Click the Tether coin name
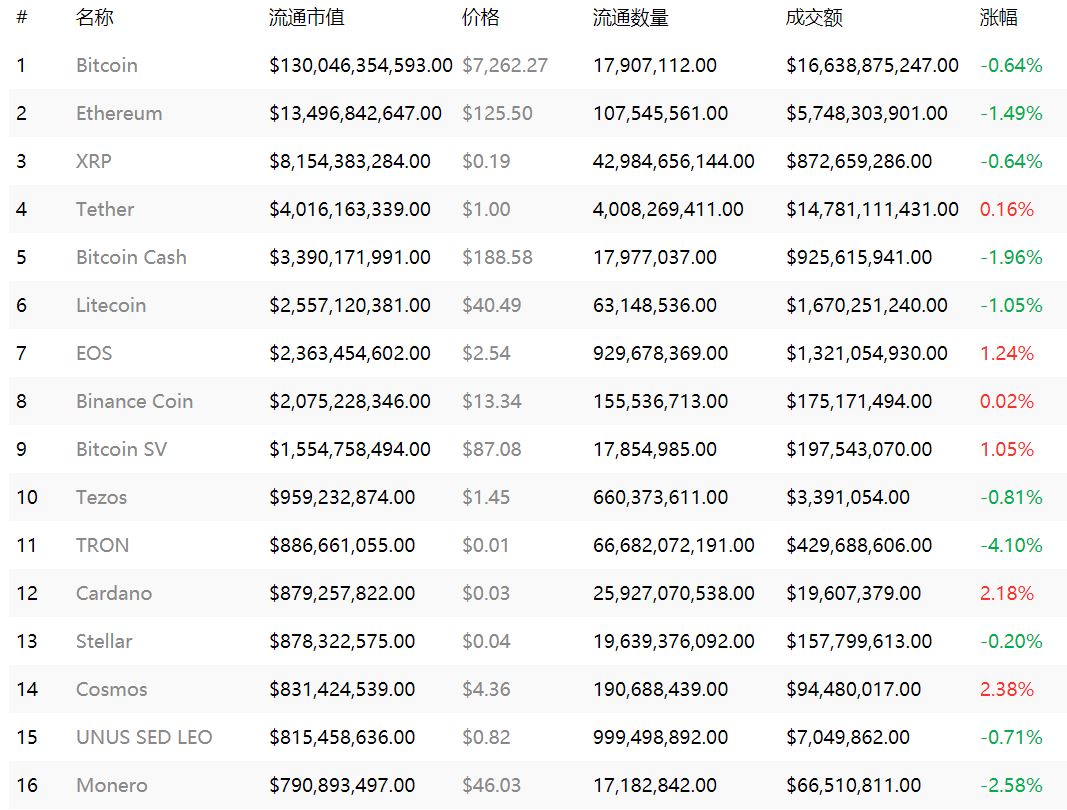The width and height of the screenshot is (1067, 810). click(105, 209)
